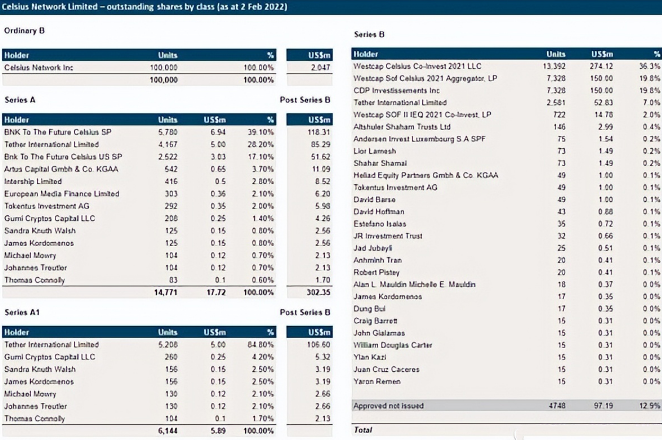Click 'Dung Bui' holder name
The width and height of the screenshot is (662, 440).
[x=369, y=309]
